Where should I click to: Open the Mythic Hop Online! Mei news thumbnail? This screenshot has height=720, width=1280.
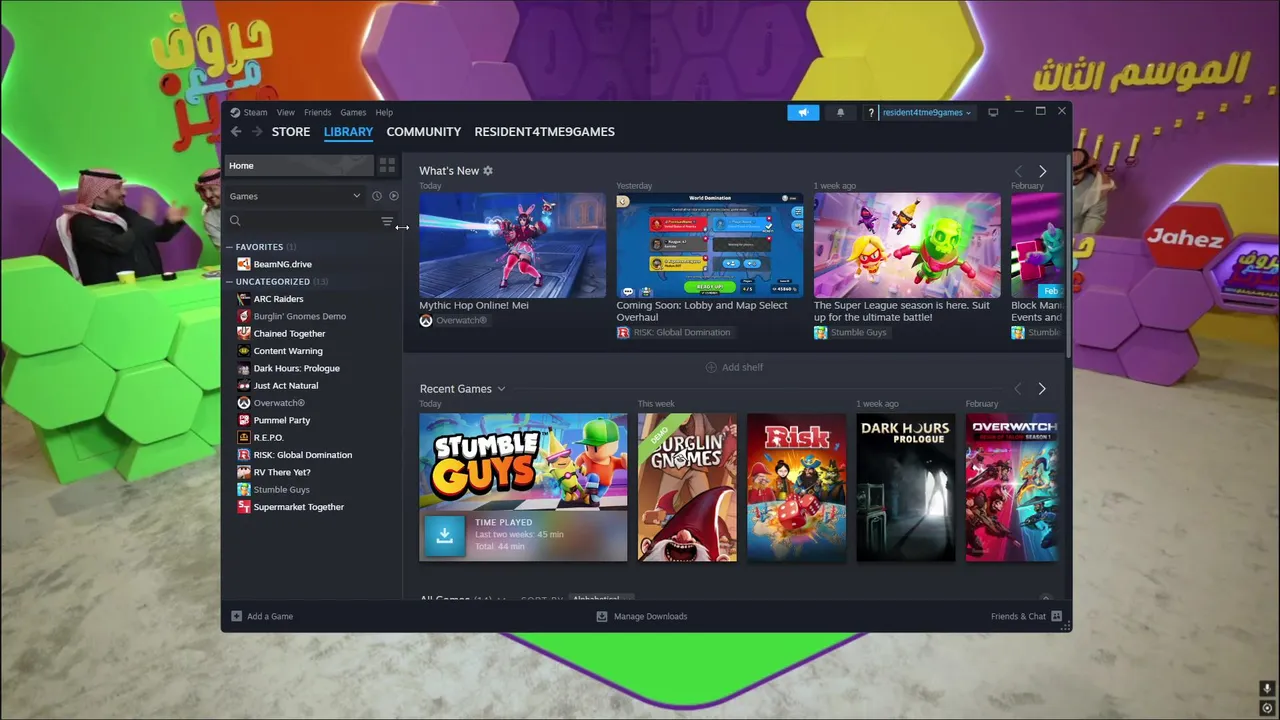point(512,246)
